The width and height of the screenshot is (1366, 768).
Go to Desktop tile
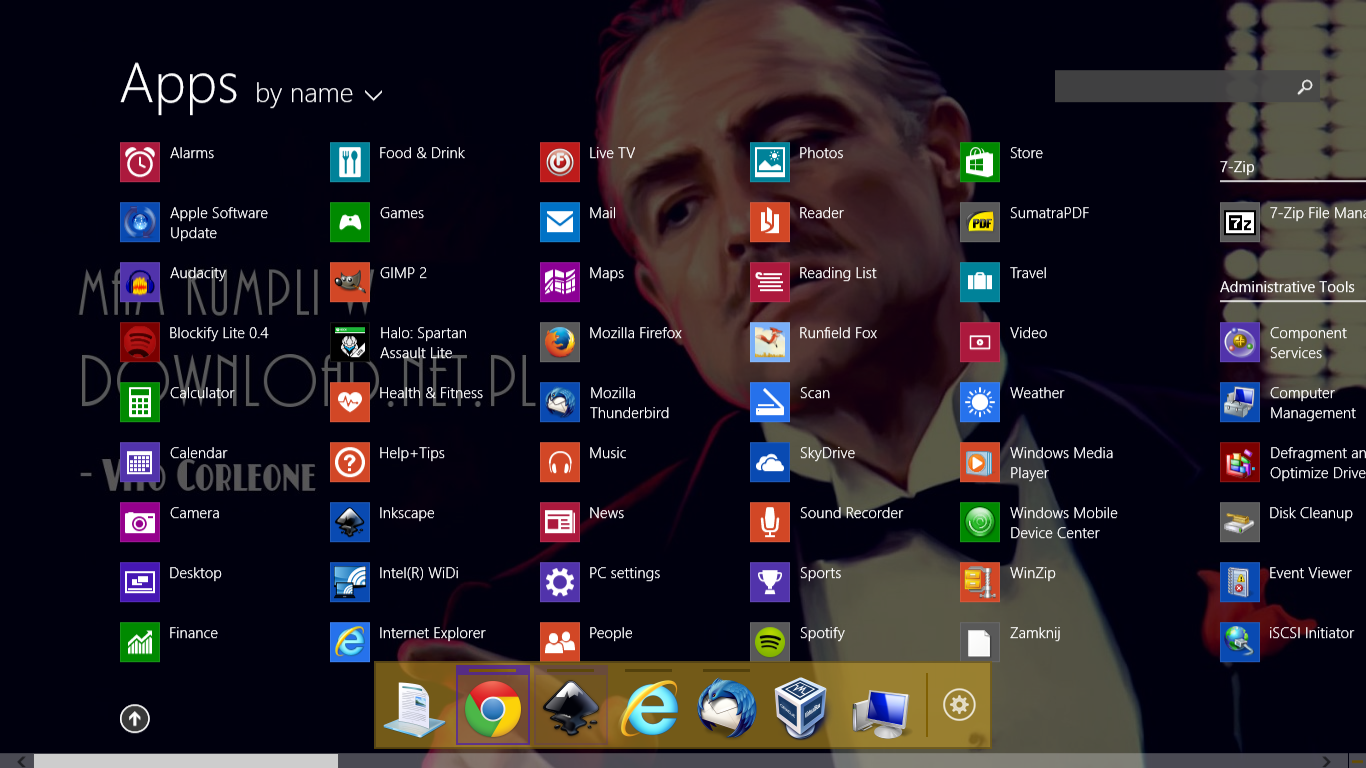click(140, 582)
